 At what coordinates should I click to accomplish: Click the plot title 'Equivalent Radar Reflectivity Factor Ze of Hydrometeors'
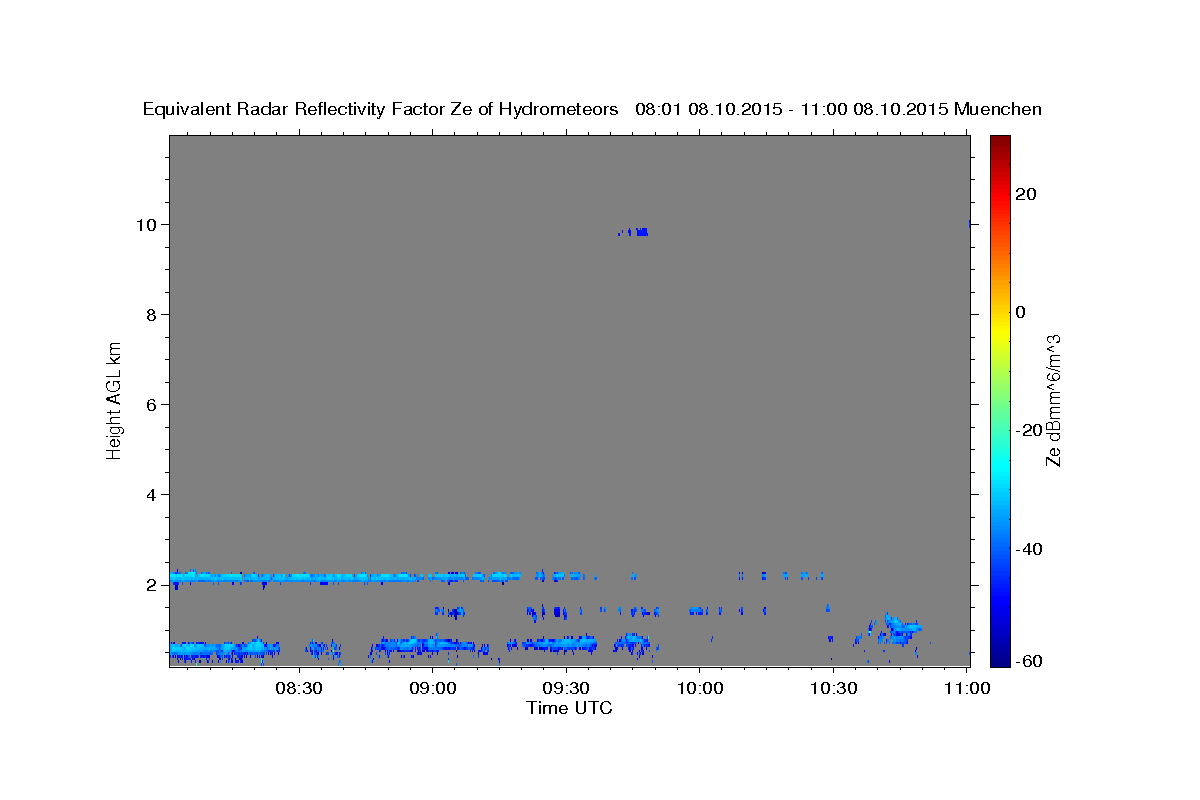point(381,109)
